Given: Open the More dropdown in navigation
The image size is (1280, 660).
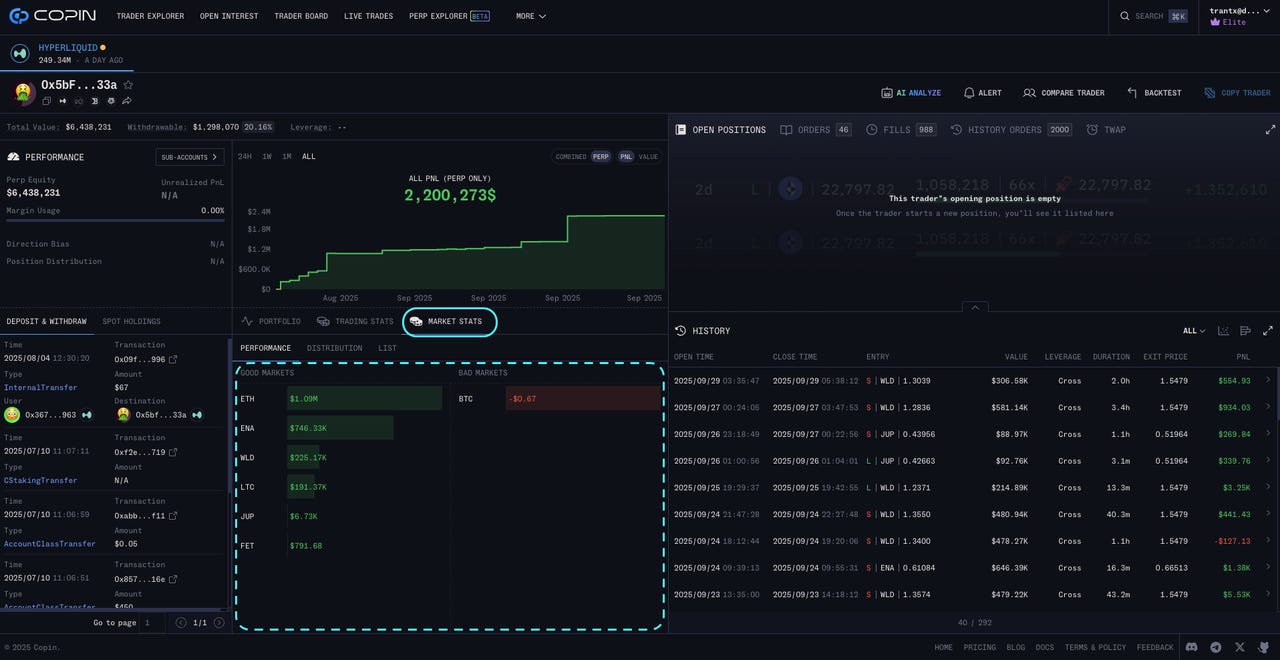Looking at the screenshot, I should [531, 16].
